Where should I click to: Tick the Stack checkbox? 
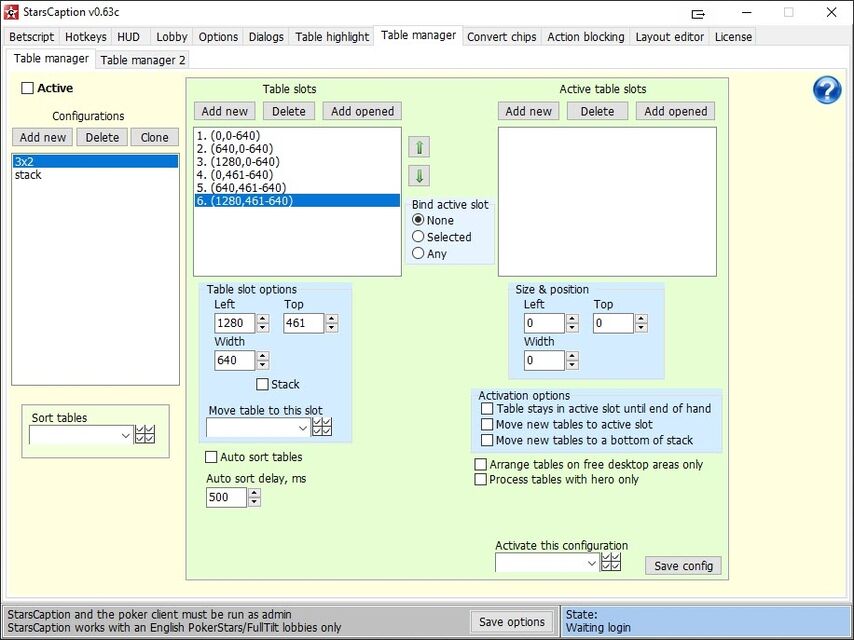point(262,385)
